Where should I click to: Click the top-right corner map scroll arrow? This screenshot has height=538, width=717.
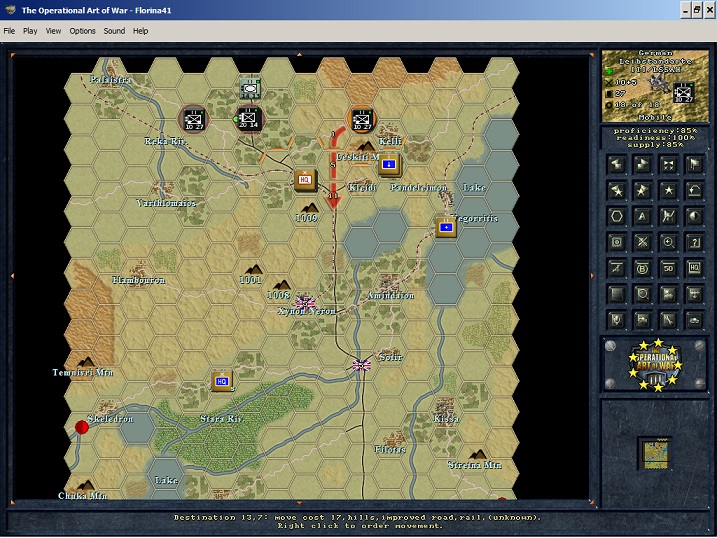pyautogui.click(x=592, y=55)
